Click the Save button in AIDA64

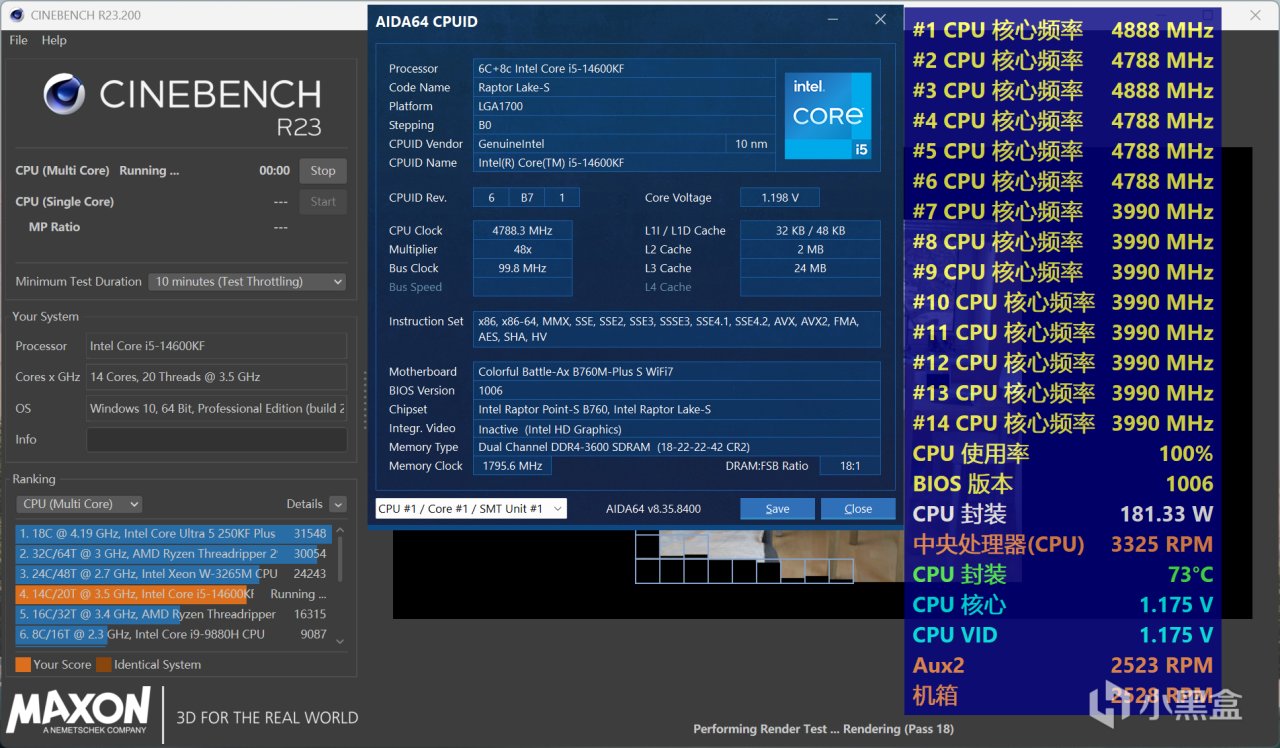click(x=777, y=508)
